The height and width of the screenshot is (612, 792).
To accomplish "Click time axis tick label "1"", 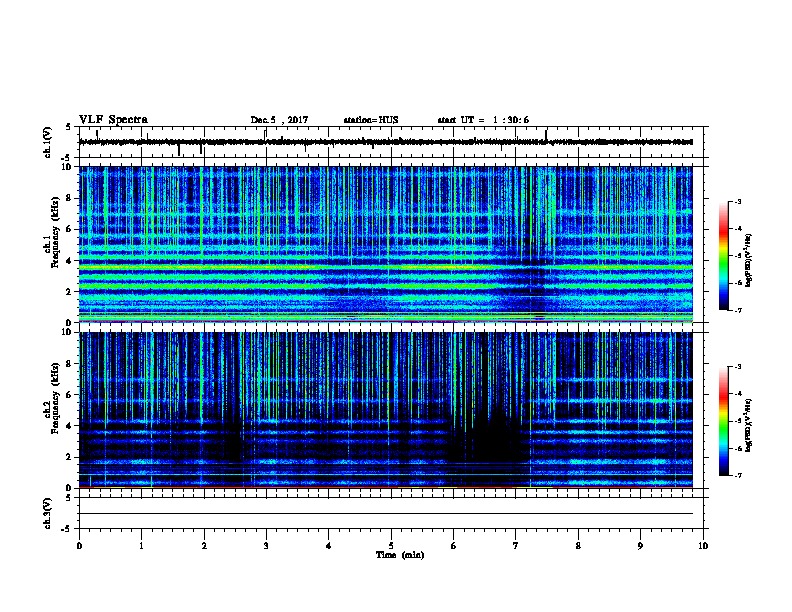I will tap(141, 546).
